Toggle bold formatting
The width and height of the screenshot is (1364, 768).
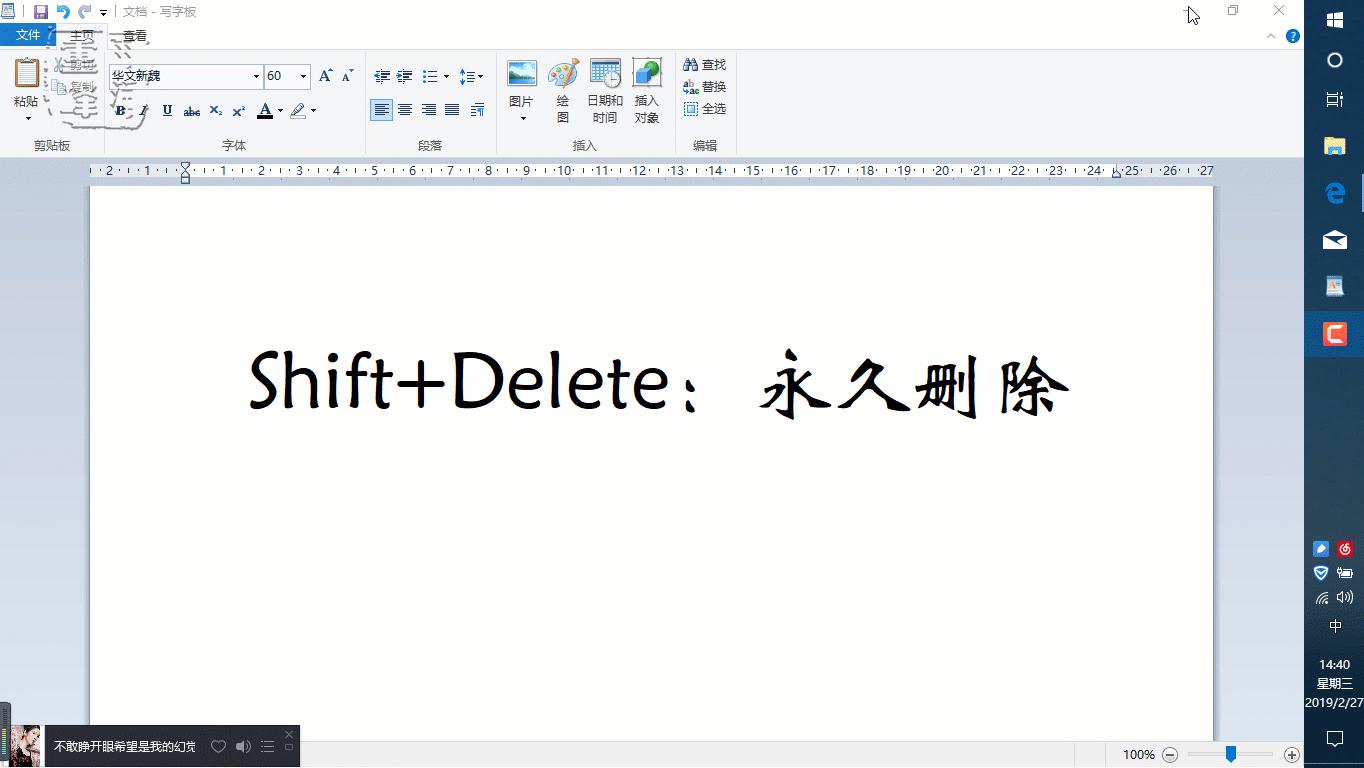118,111
